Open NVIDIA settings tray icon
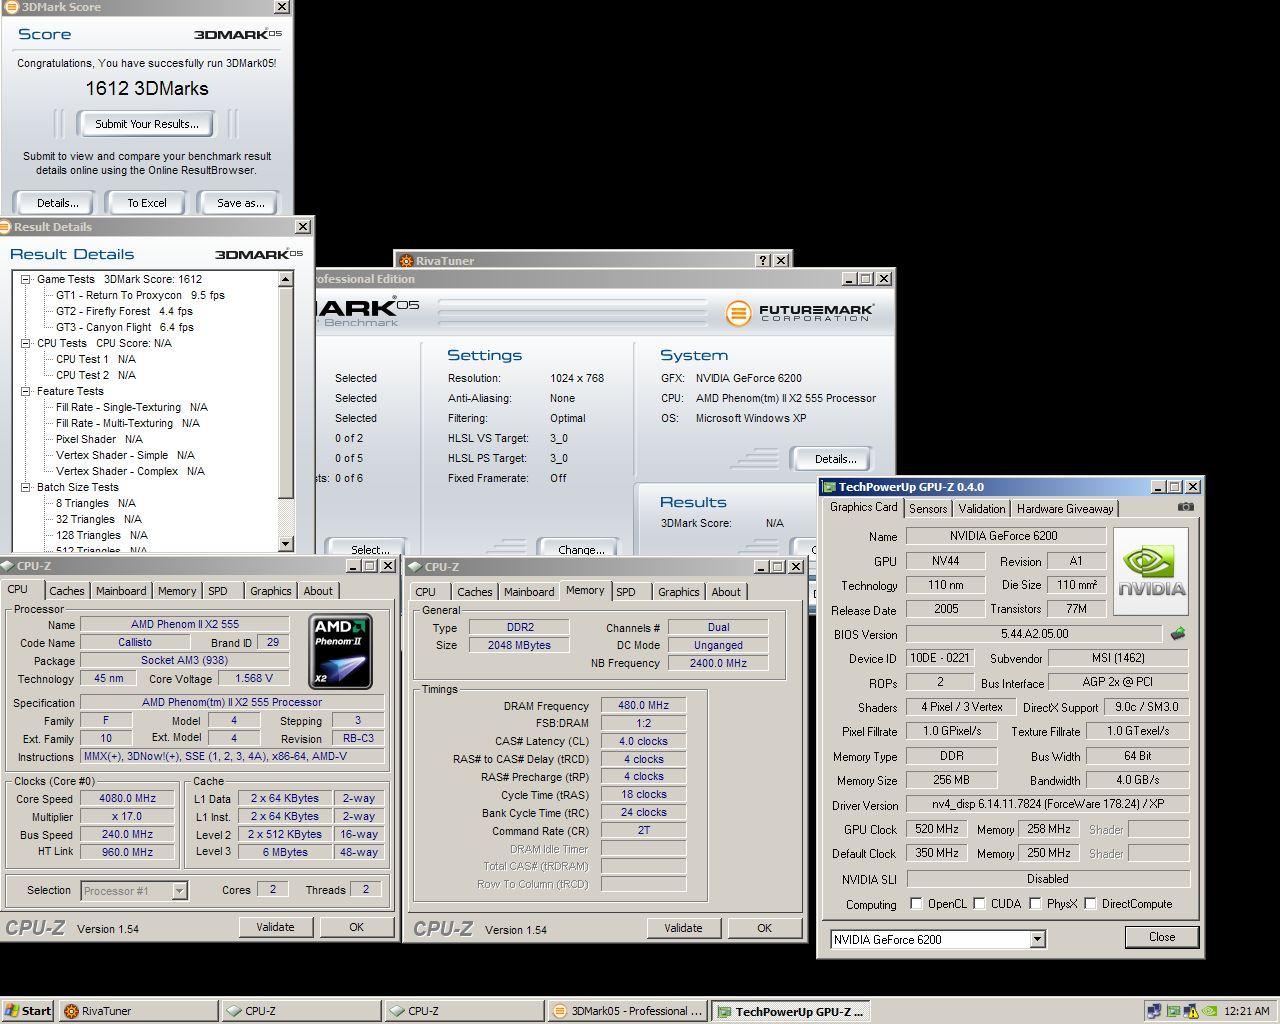1280x1024 pixels. (x=1209, y=1011)
